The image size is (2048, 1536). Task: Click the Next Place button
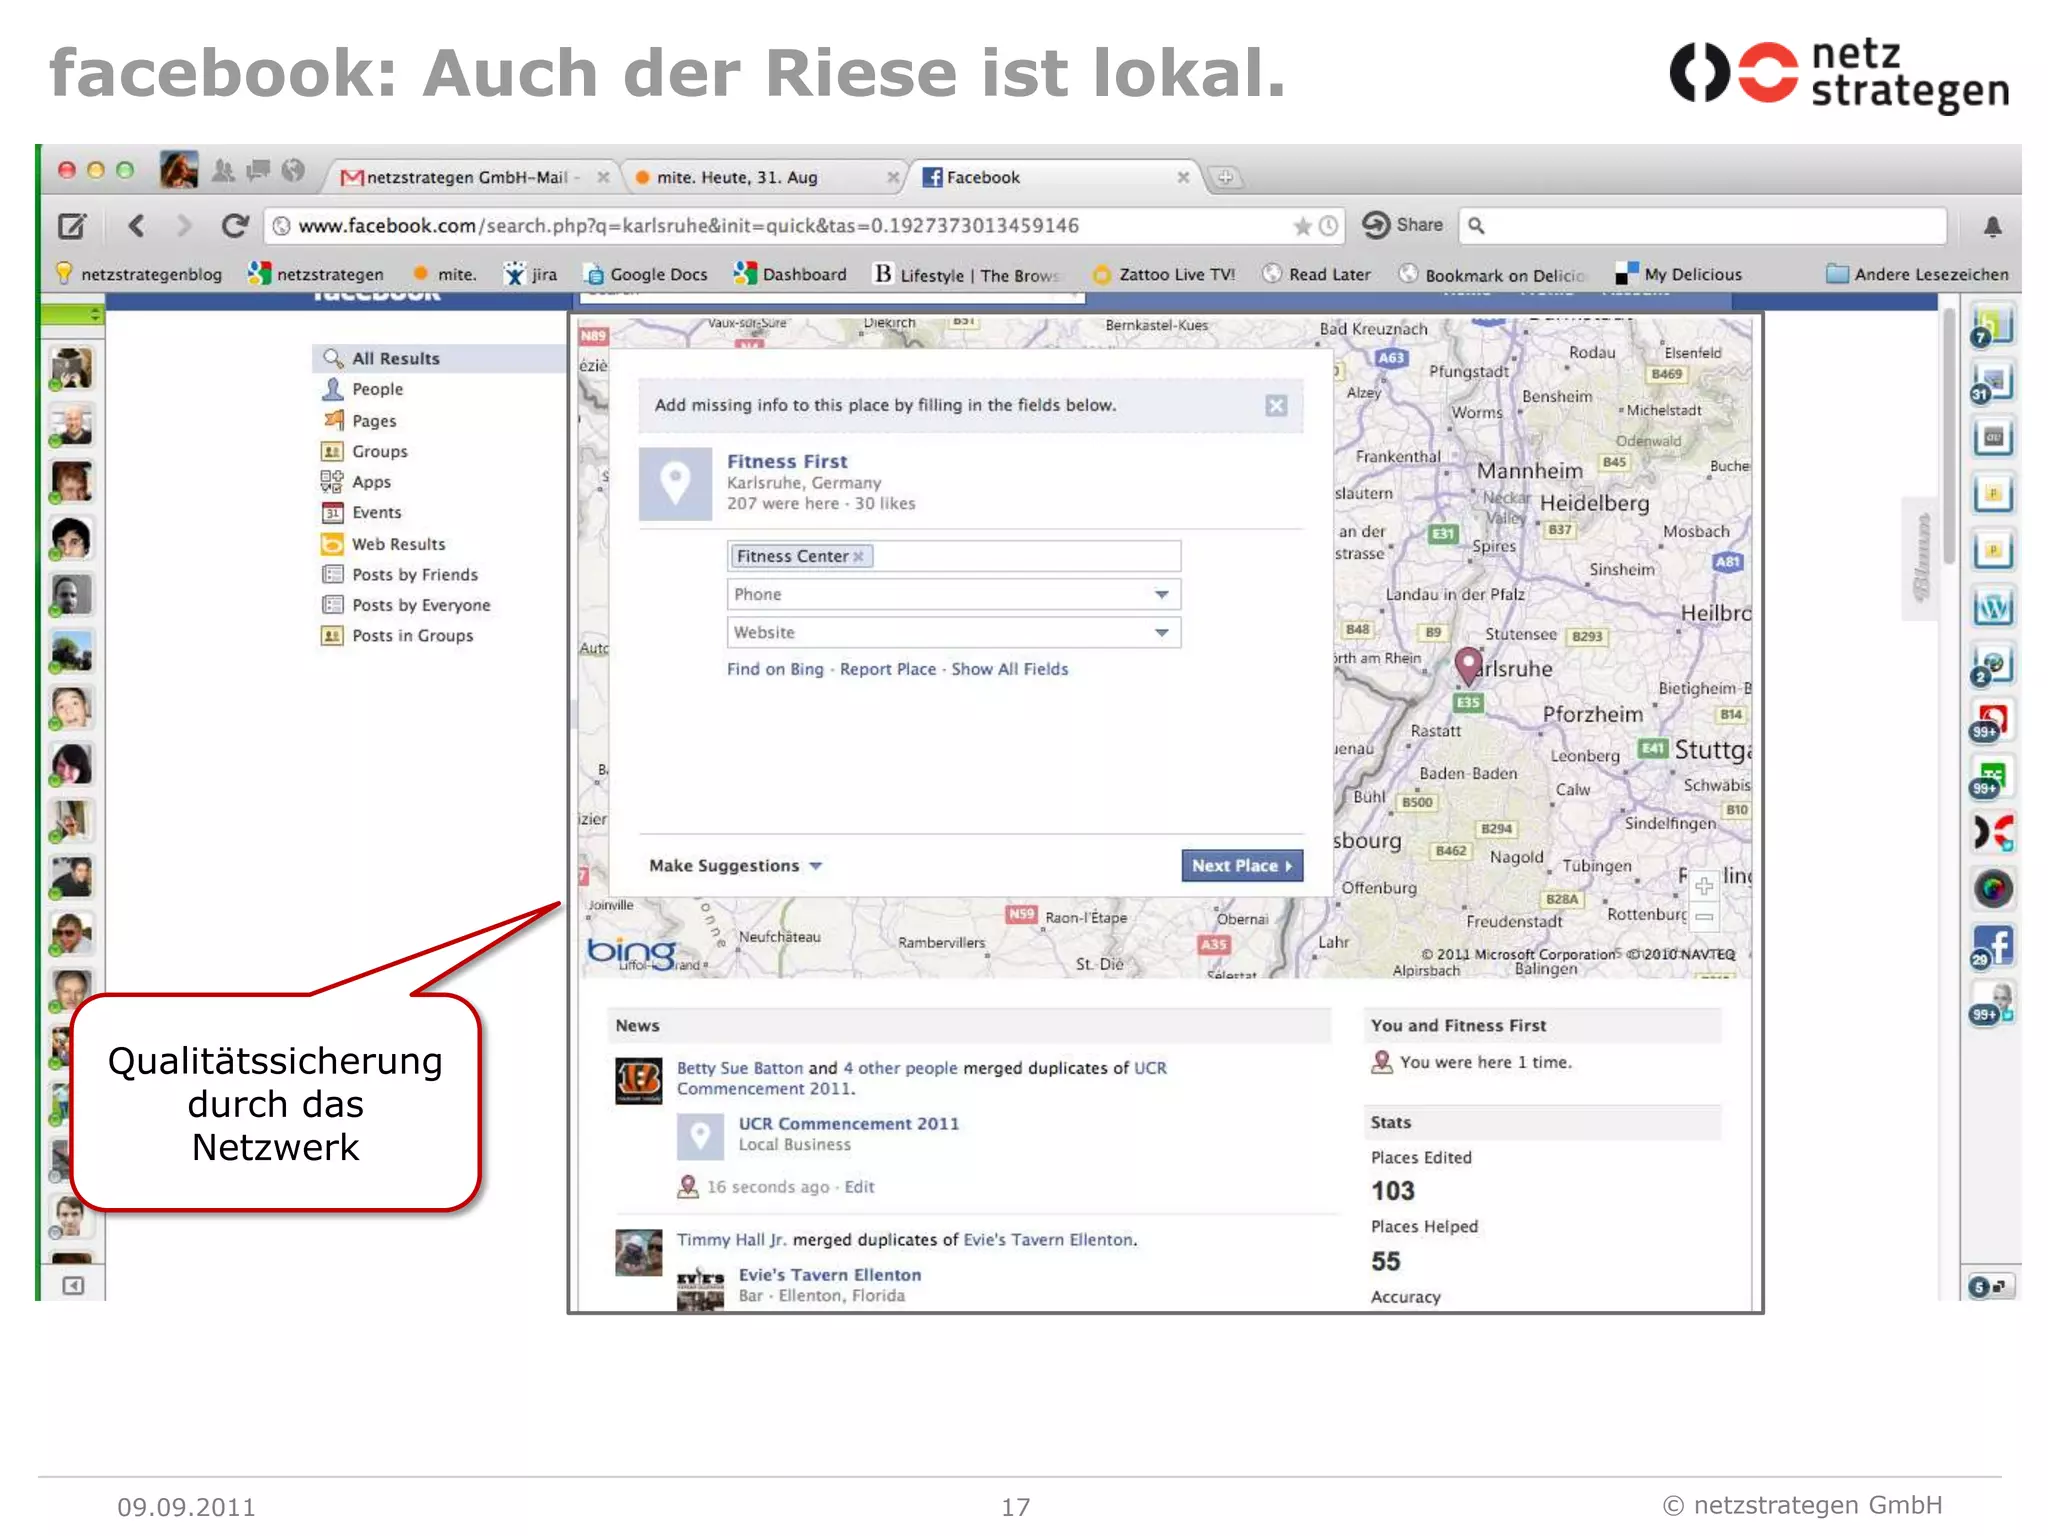coord(1241,866)
